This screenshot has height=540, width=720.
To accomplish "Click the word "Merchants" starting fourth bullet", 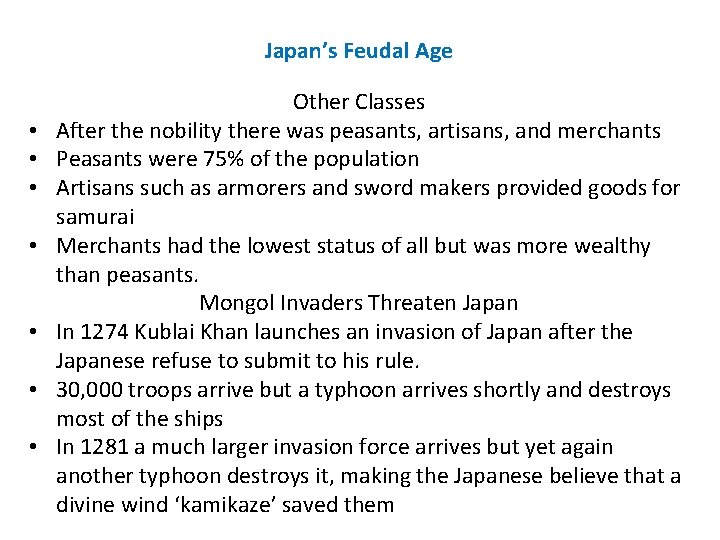I will click(108, 246).
